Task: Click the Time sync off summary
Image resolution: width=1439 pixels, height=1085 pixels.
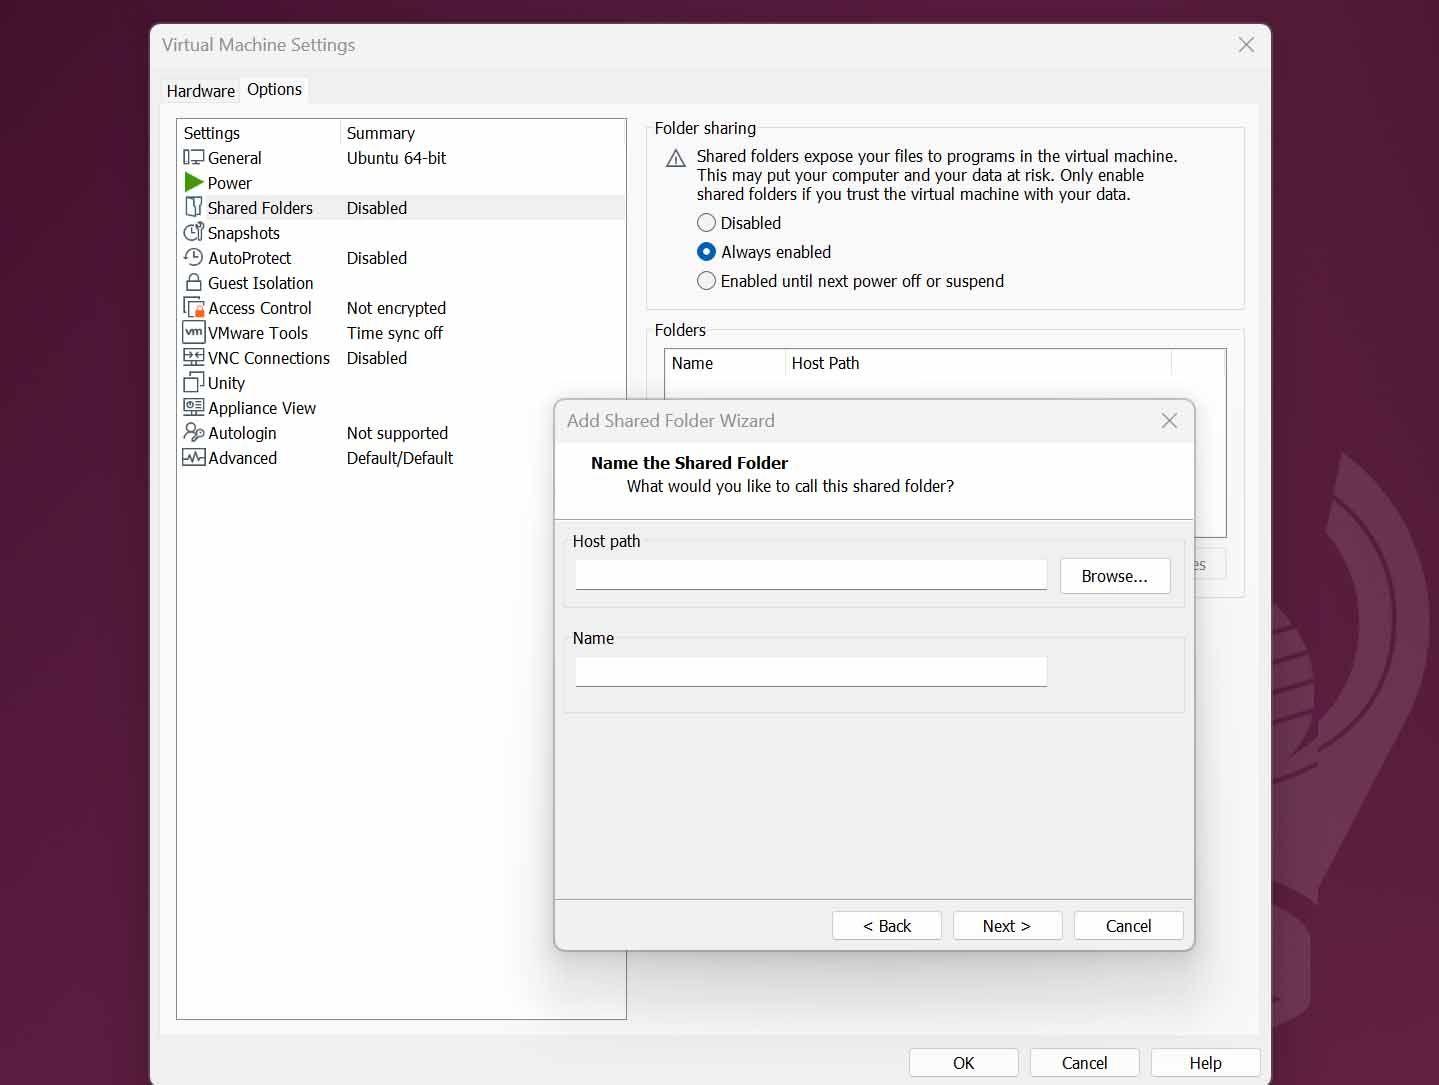Action: pos(394,333)
